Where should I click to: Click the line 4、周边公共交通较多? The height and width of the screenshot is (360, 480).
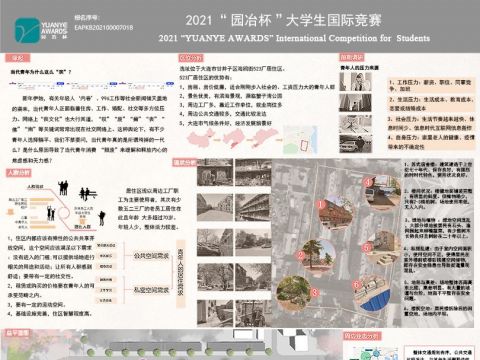[223, 114]
